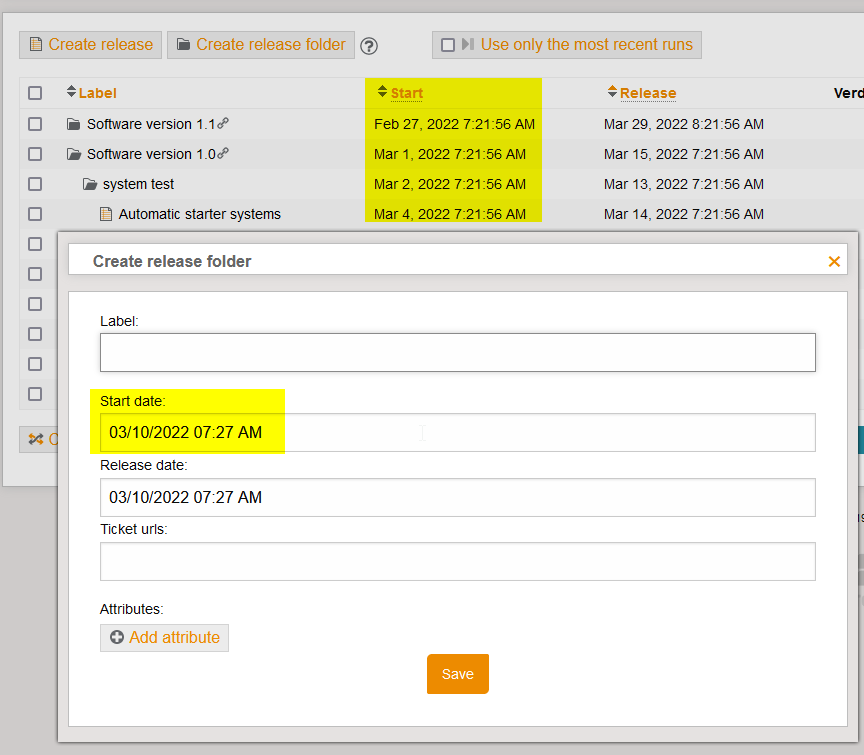This screenshot has width=864, height=755.
Task: Click link icon next to Software version 1.1
Action: pyautogui.click(x=224, y=124)
